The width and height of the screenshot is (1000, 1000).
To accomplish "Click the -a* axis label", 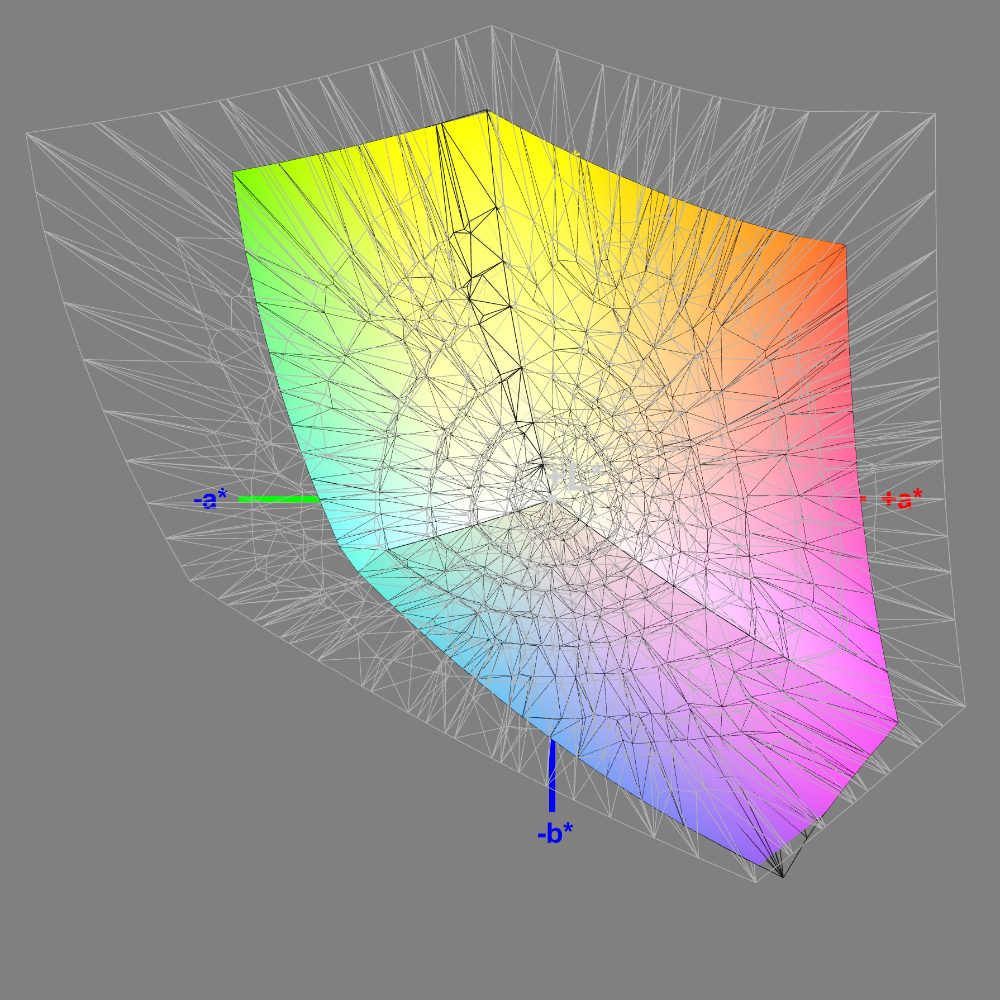I will [x=210, y=500].
